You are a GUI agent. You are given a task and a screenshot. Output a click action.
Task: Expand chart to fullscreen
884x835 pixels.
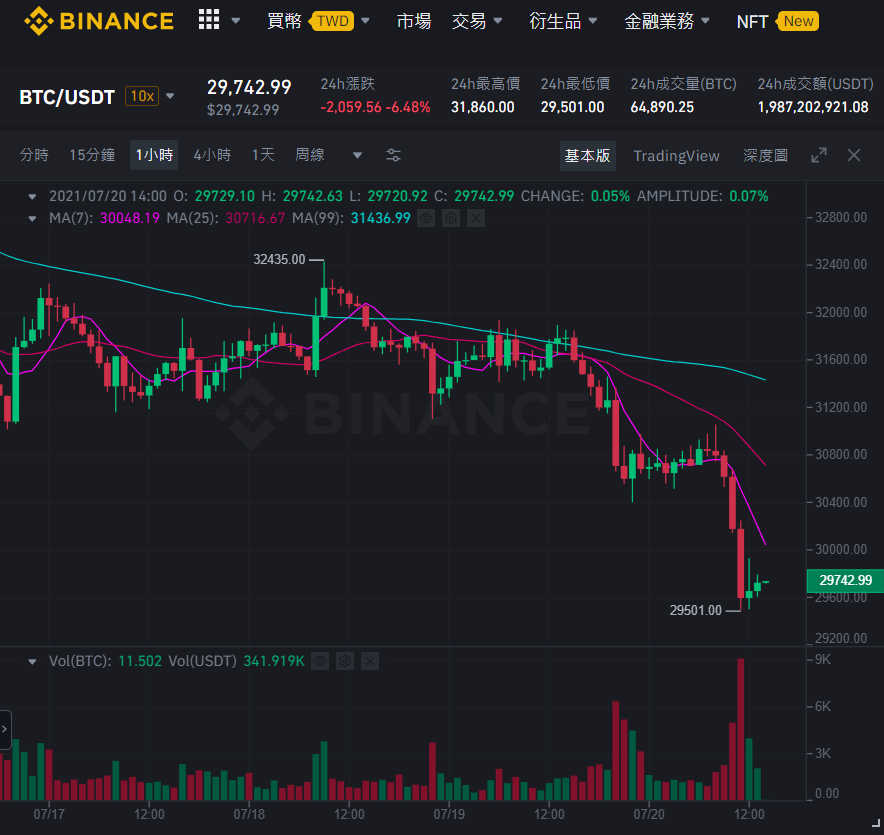[x=819, y=155]
